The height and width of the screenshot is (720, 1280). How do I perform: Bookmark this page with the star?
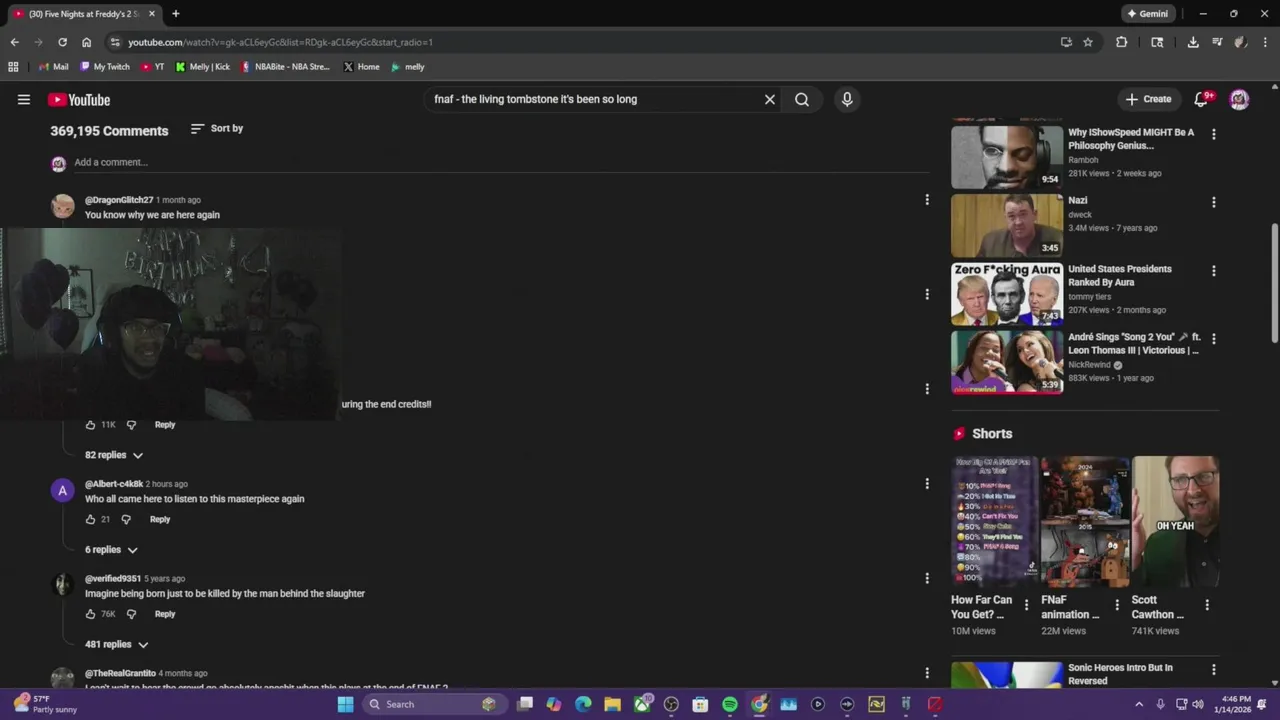[1088, 42]
